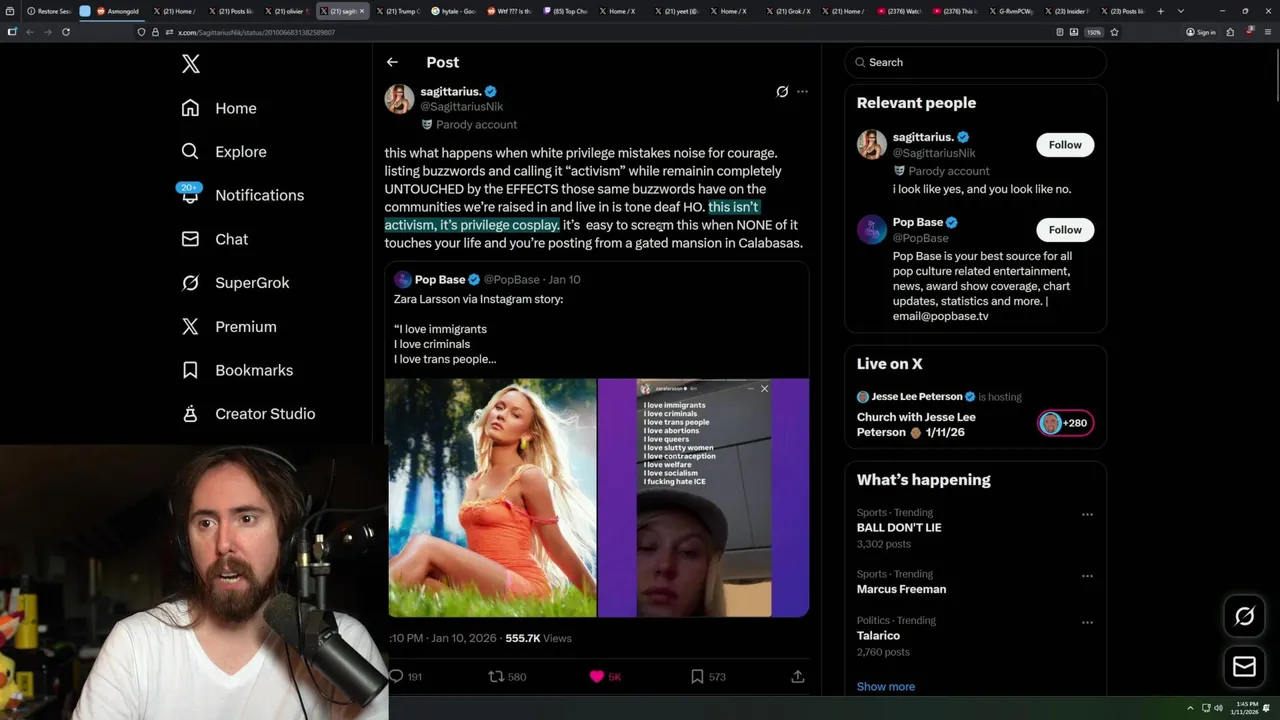
Task: Show hidden system tray icons
Action: pos(1190,708)
